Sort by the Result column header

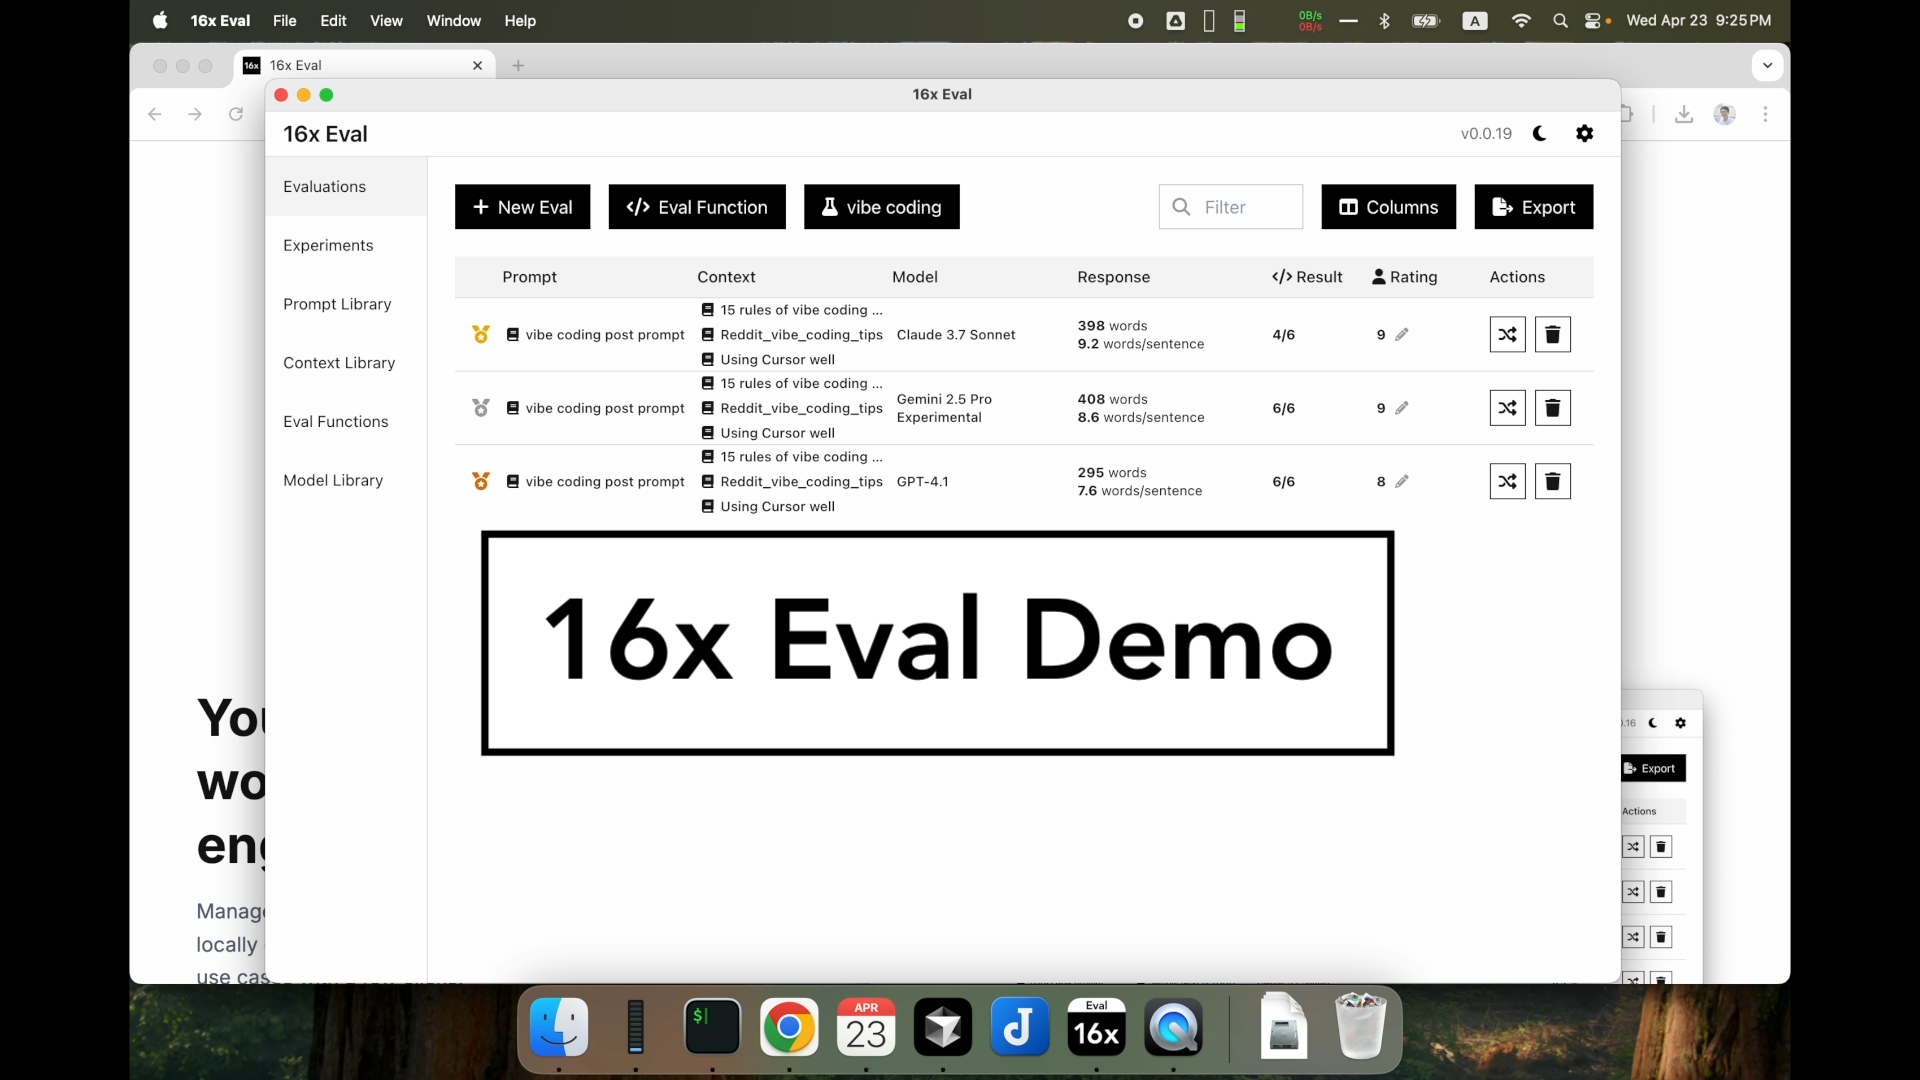coord(1307,277)
